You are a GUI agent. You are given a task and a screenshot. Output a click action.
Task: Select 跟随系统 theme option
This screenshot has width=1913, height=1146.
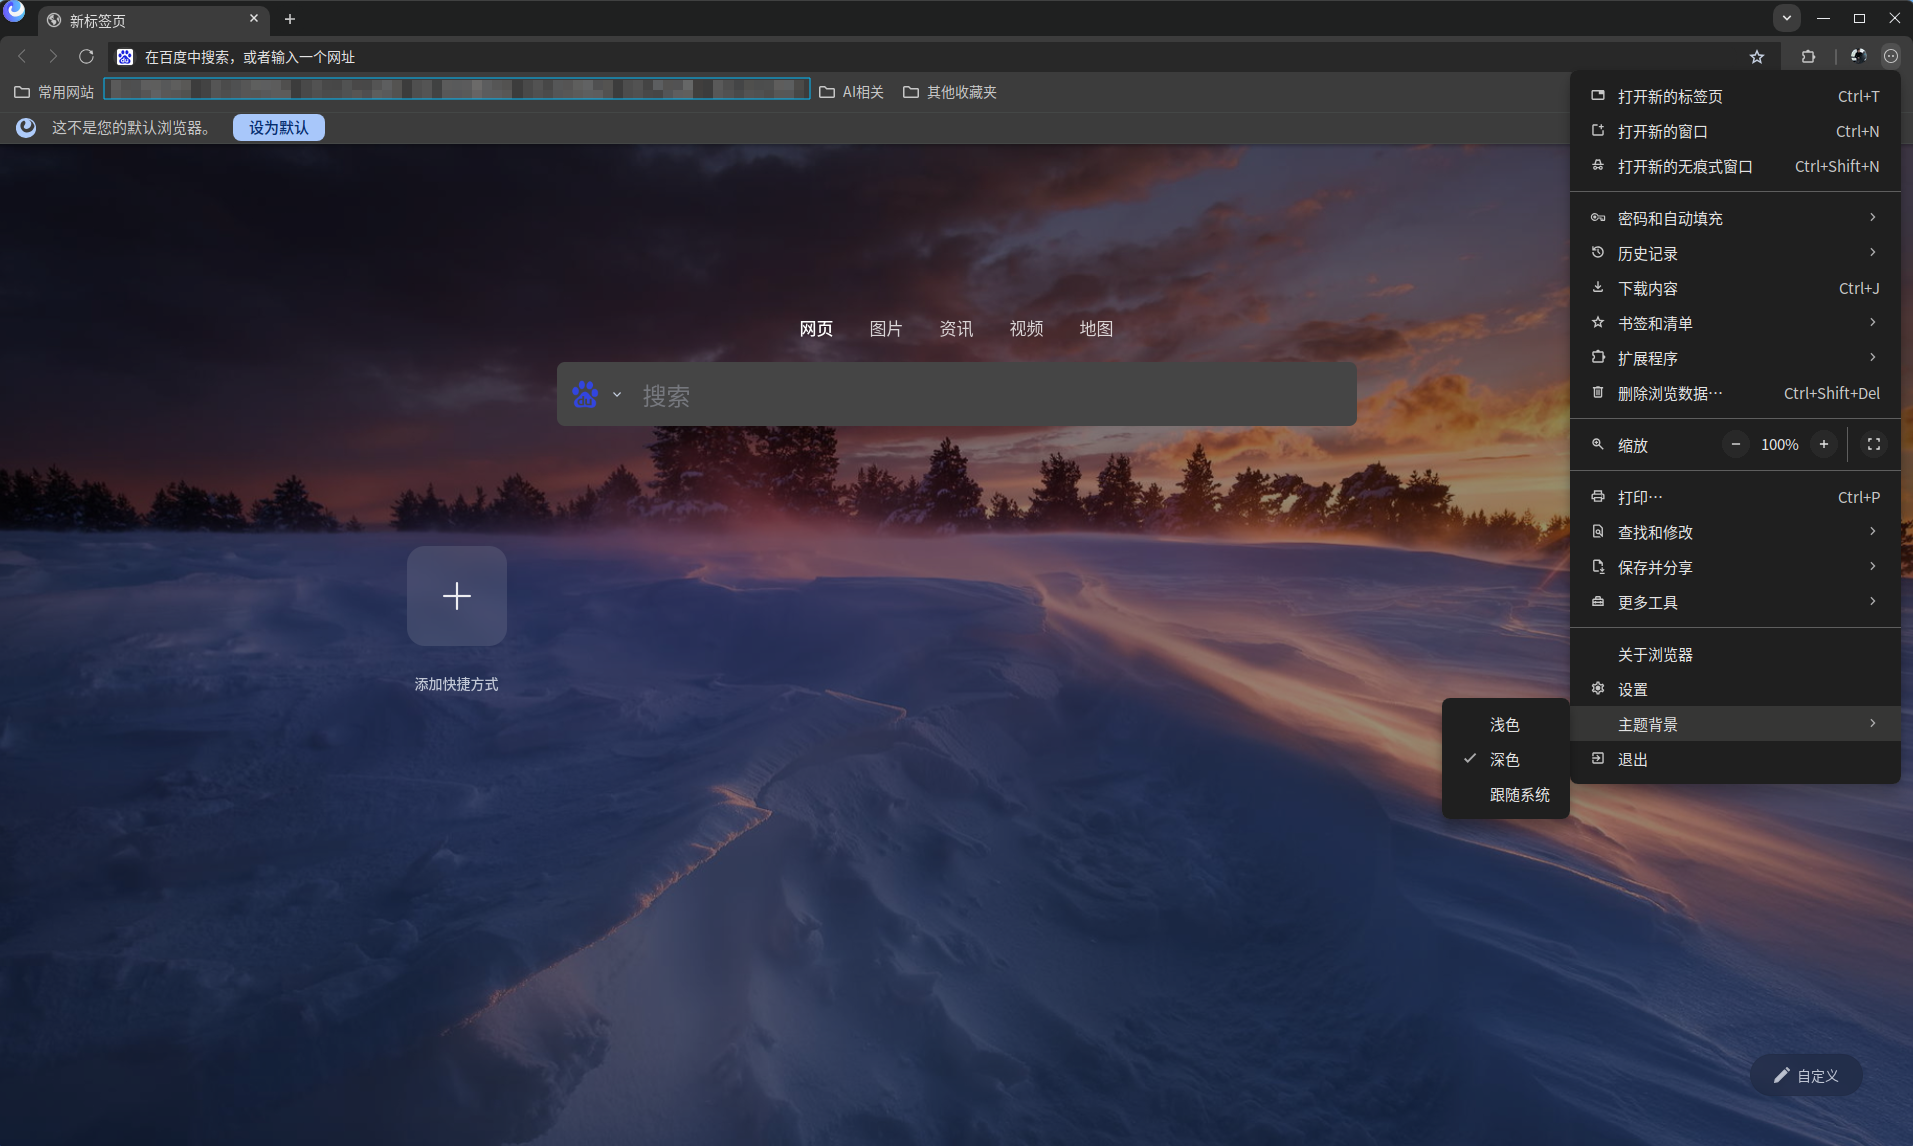point(1505,795)
